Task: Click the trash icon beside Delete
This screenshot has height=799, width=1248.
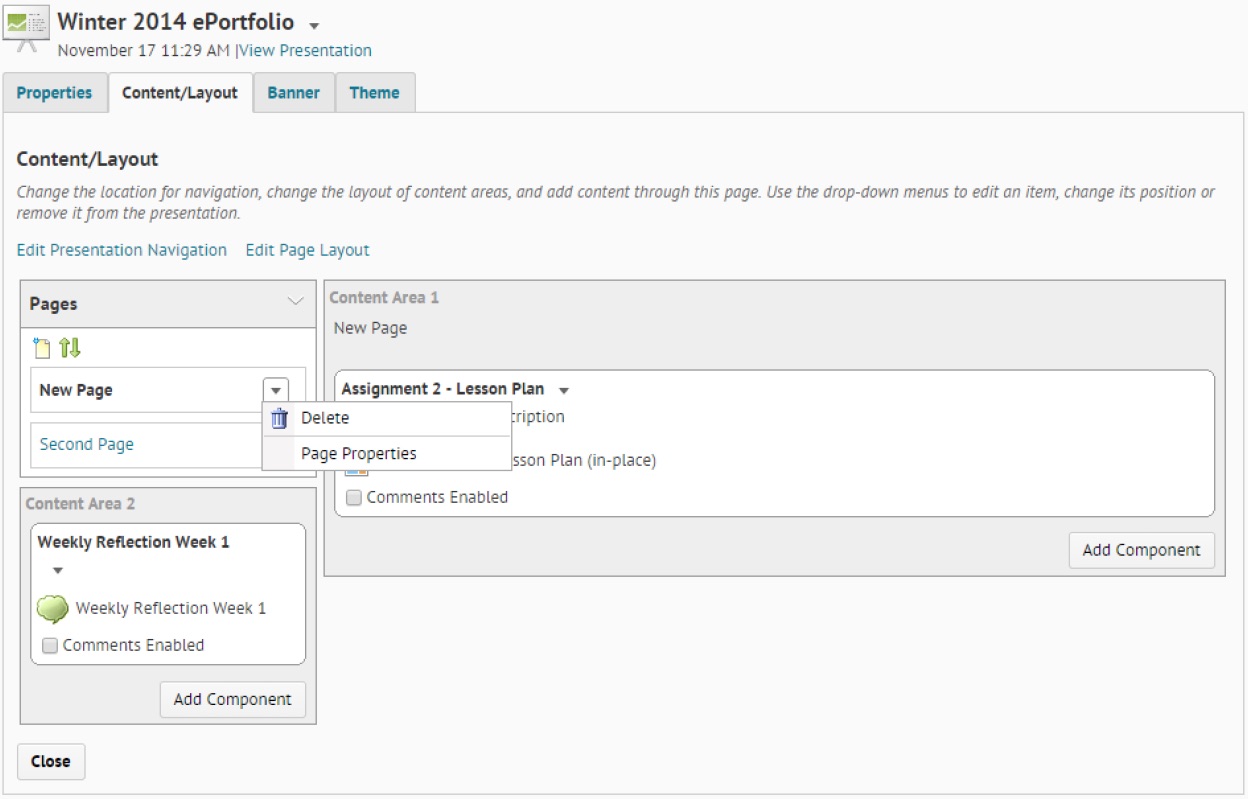Action: click(x=280, y=418)
